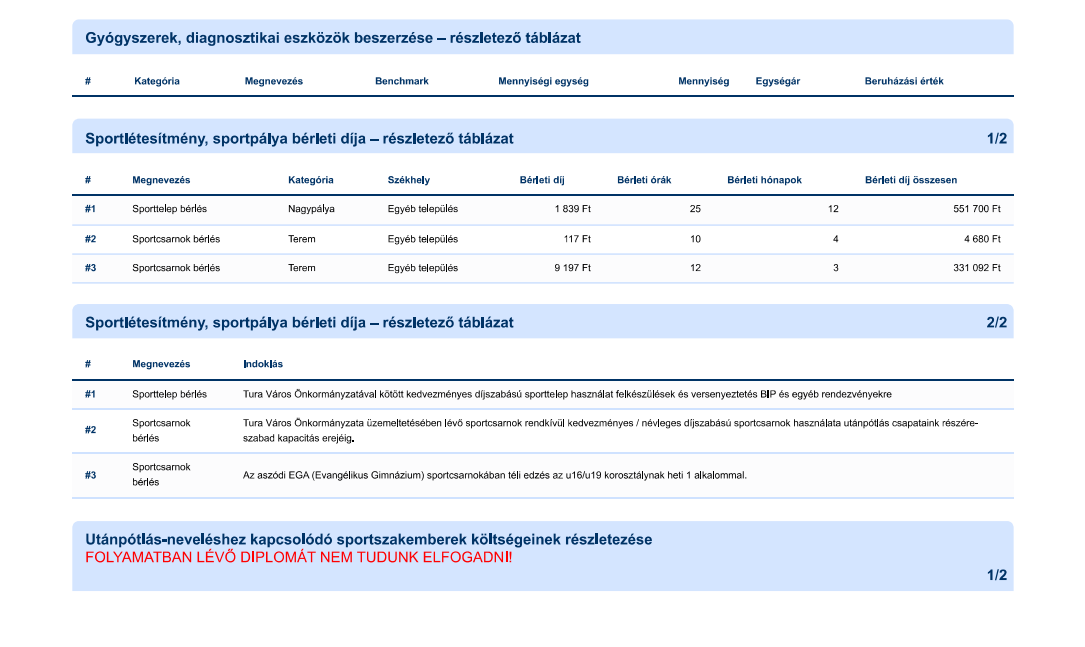This screenshot has width=1085, height=647.
Task: Select the 'Utánpótlás-neveléshez kapcsolódó sportszakemberek' heading
Action: 368,540
